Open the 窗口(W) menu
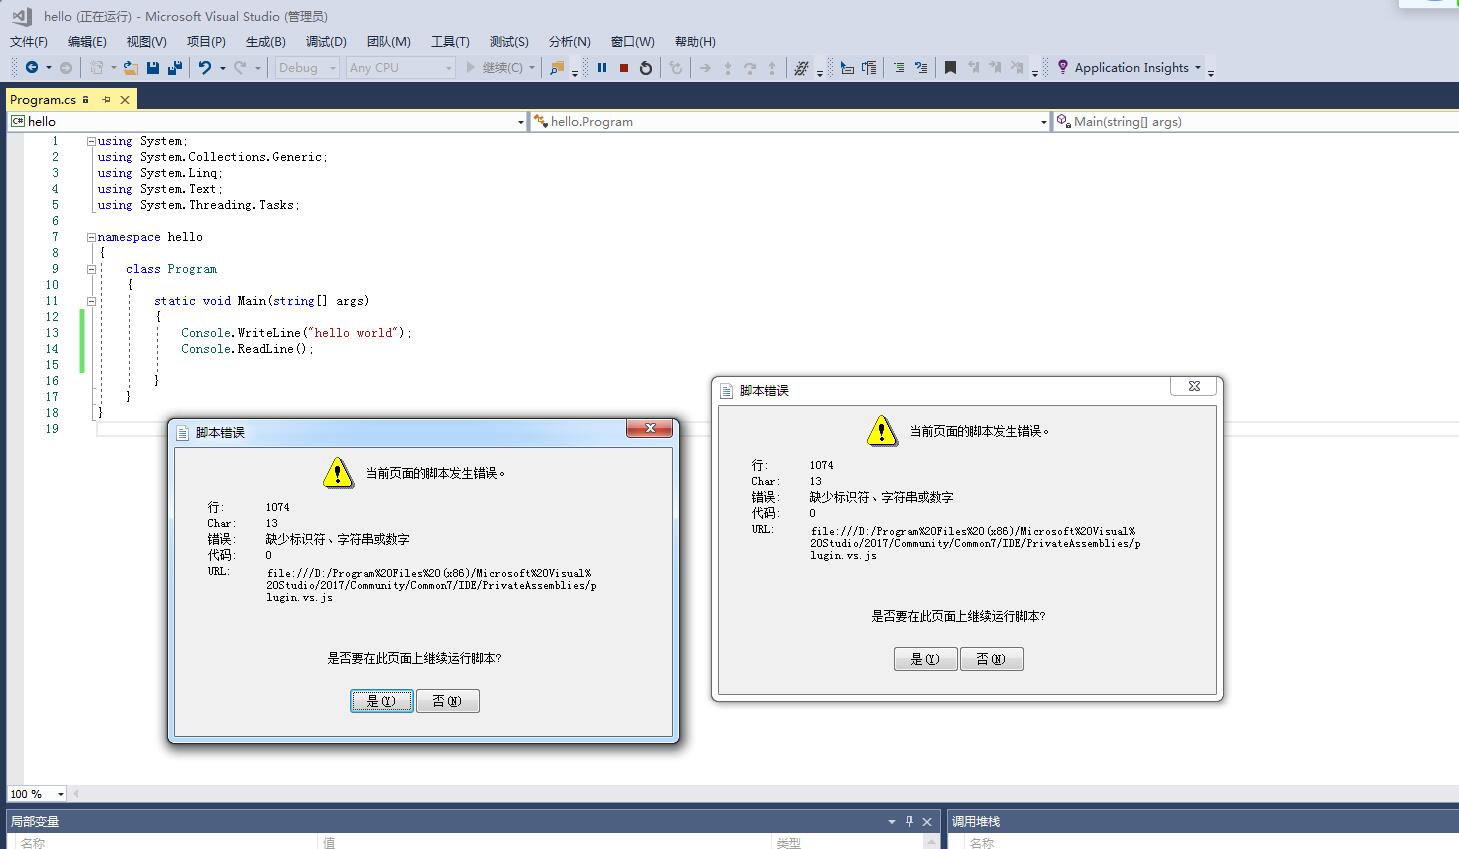 (632, 41)
